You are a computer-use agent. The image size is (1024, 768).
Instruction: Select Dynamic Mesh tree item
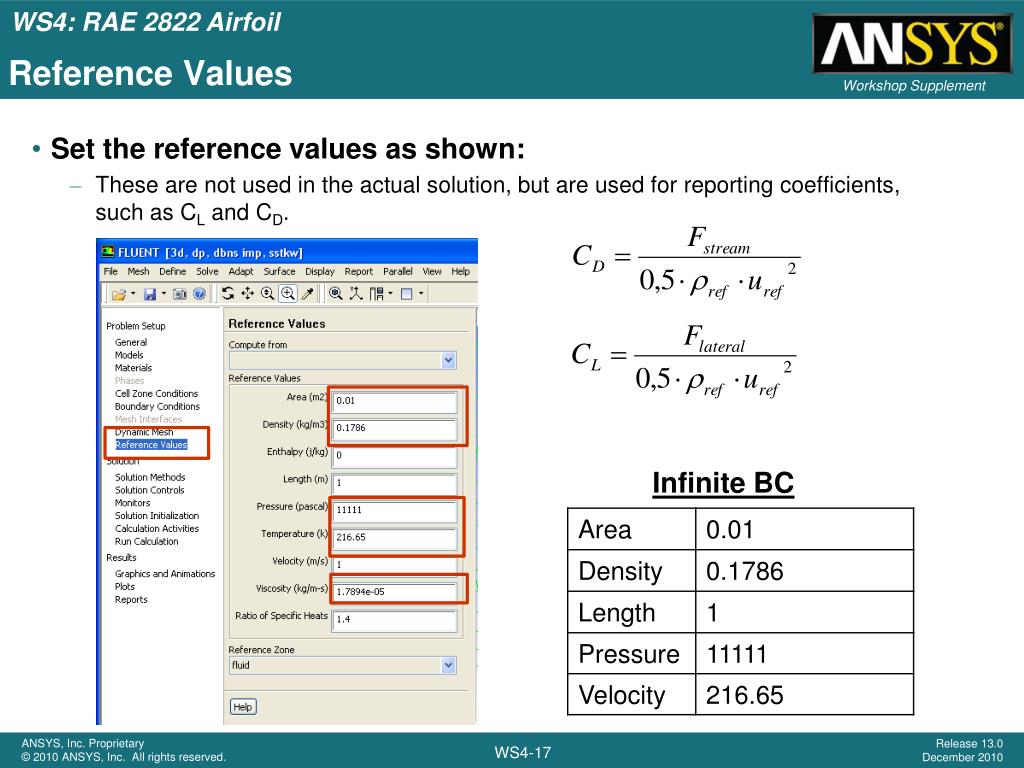click(144, 432)
